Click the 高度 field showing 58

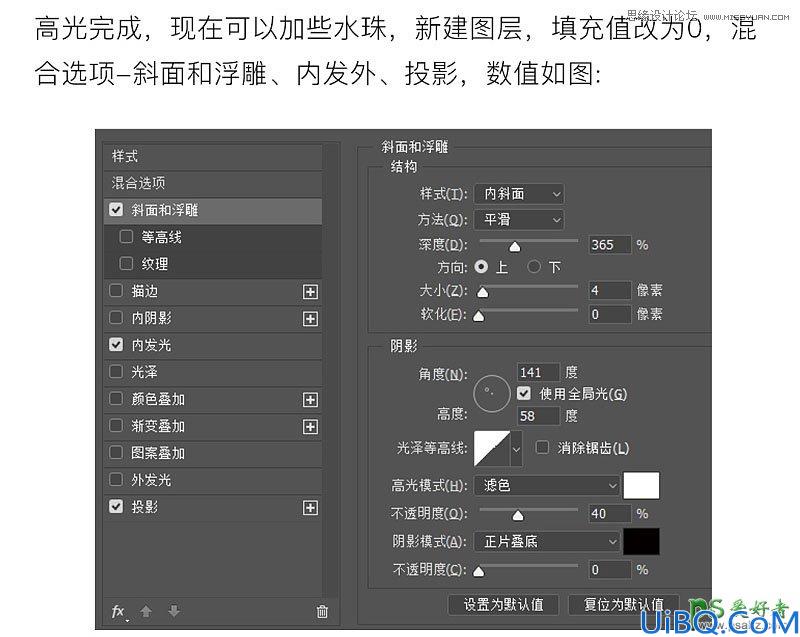[x=538, y=416]
